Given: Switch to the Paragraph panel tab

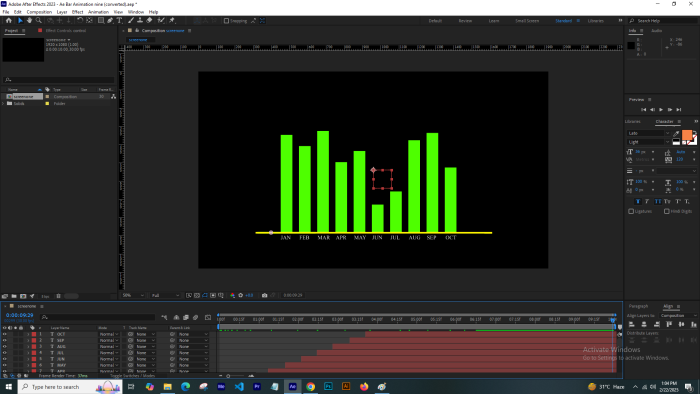Looking at the screenshot, I should 638,306.
